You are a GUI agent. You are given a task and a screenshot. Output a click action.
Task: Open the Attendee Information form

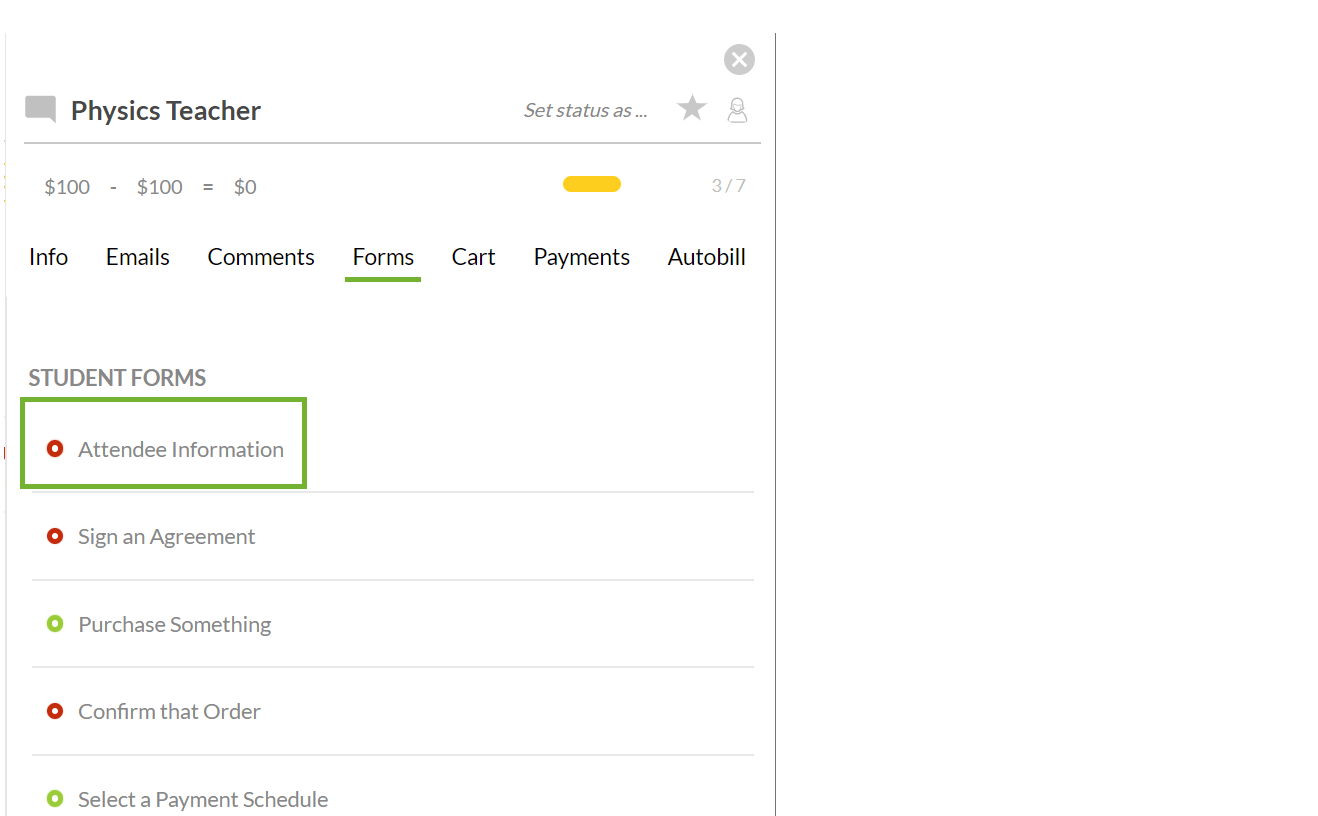pos(181,450)
